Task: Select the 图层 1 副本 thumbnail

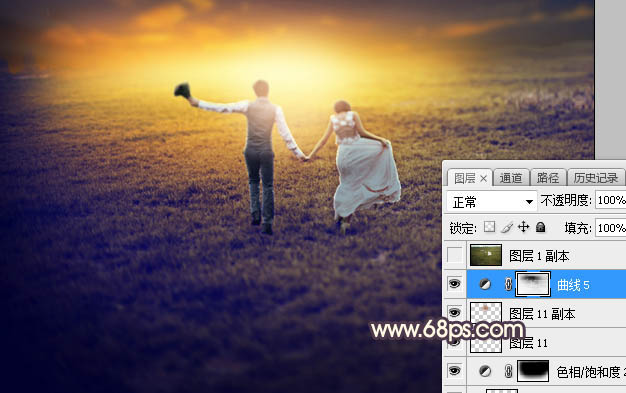Action: click(486, 255)
